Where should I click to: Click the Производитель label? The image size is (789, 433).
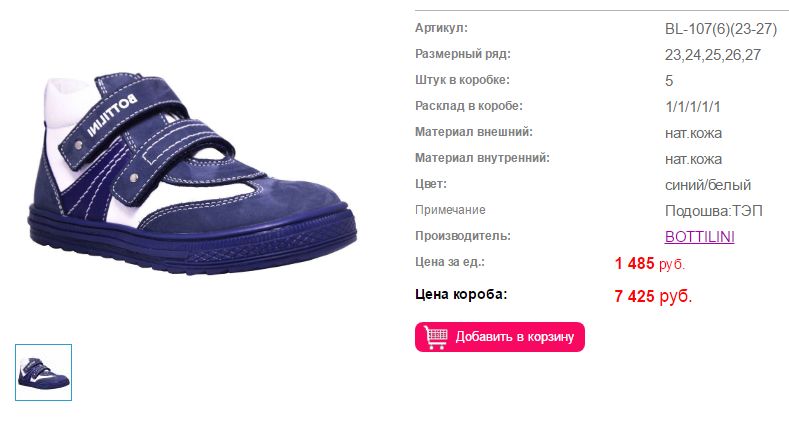pyautogui.click(x=462, y=236)
